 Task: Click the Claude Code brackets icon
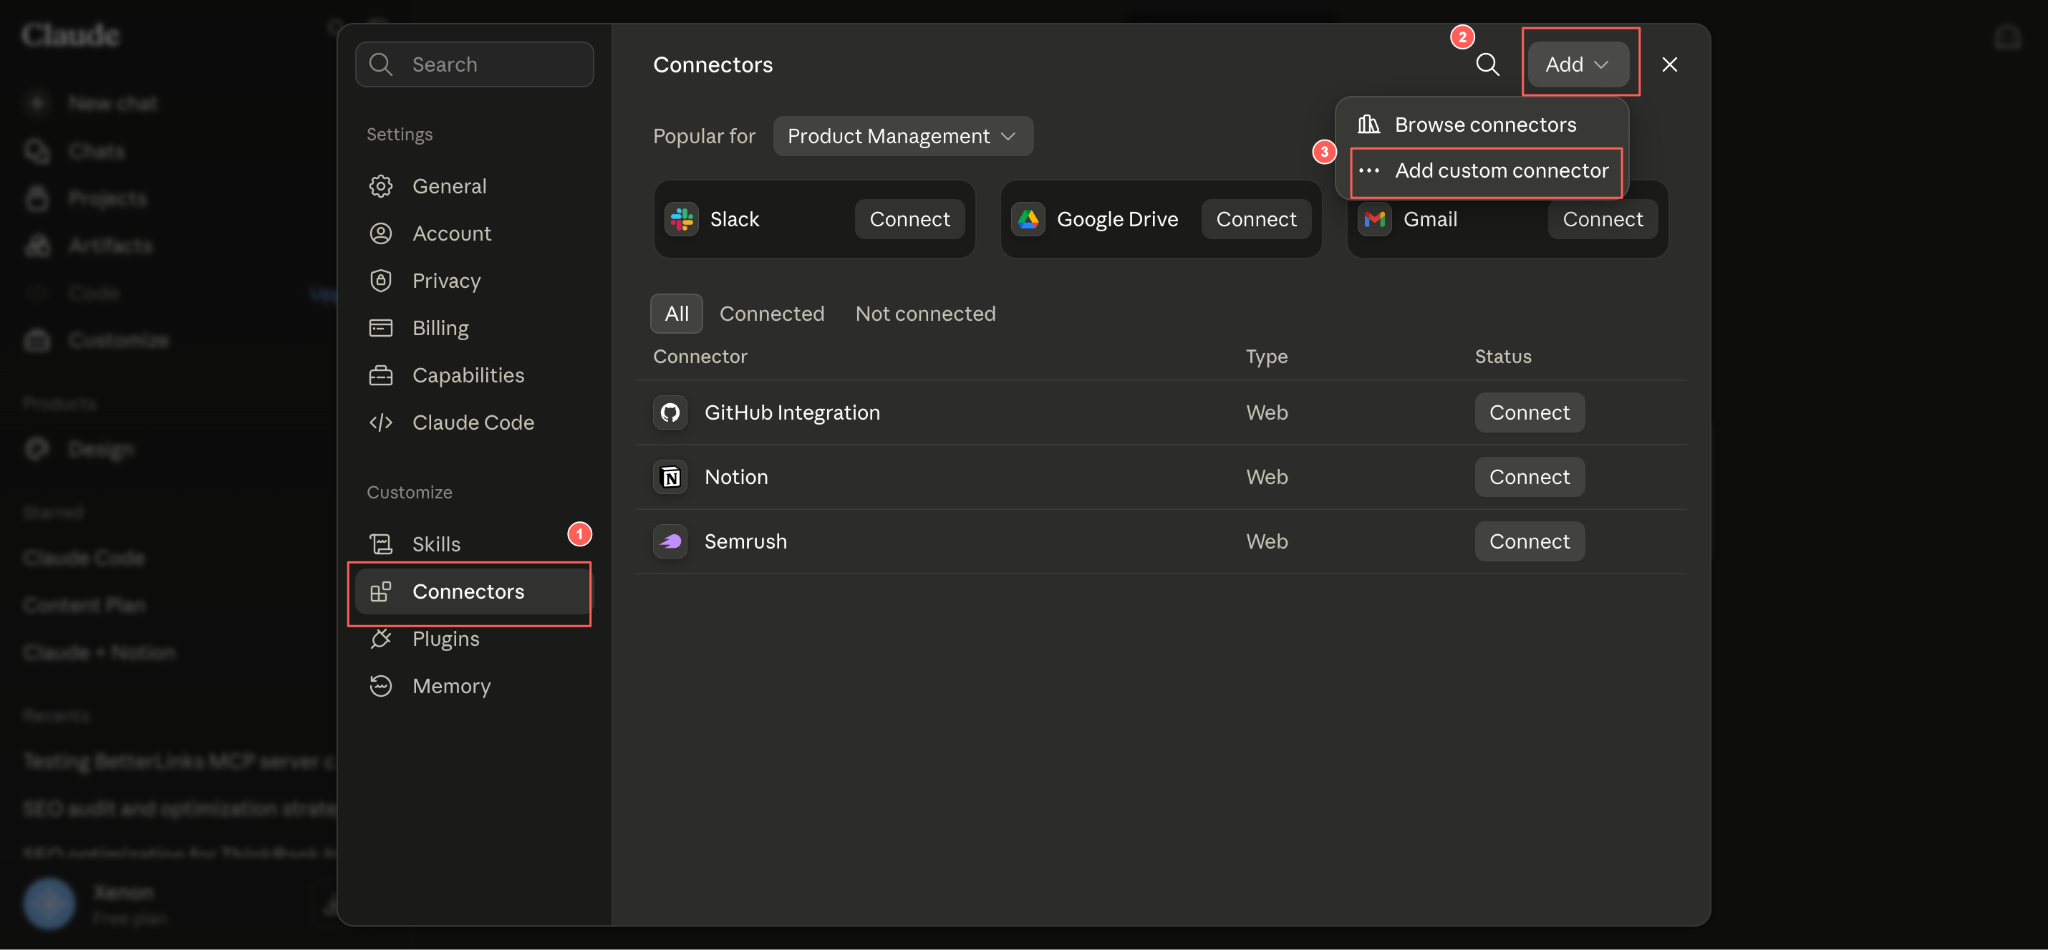pyautogui.click(x=381, y=422)
